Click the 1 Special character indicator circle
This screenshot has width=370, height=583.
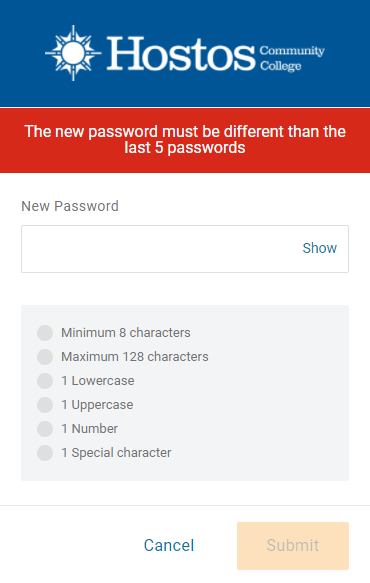45,453
